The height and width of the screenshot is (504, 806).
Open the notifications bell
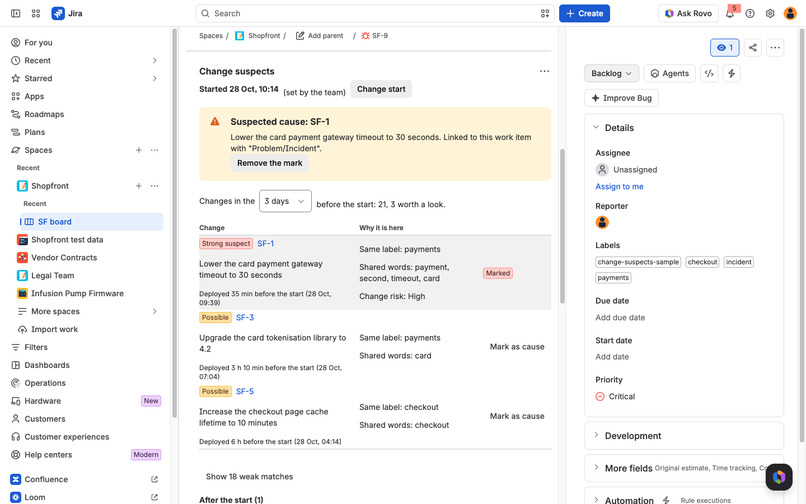pos(729,13)
